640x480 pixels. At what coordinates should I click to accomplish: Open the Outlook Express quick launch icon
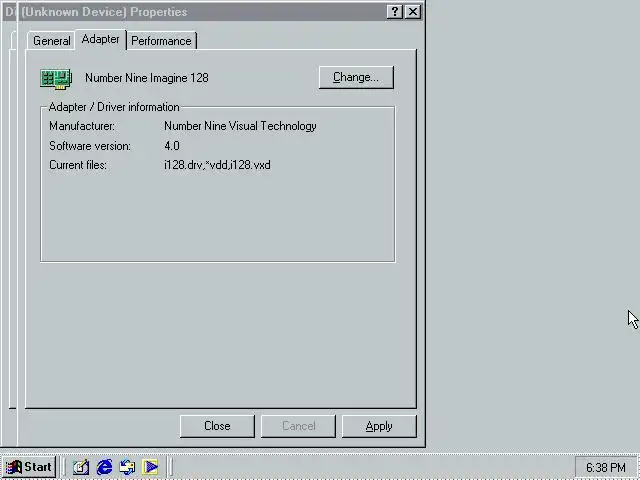127,467
